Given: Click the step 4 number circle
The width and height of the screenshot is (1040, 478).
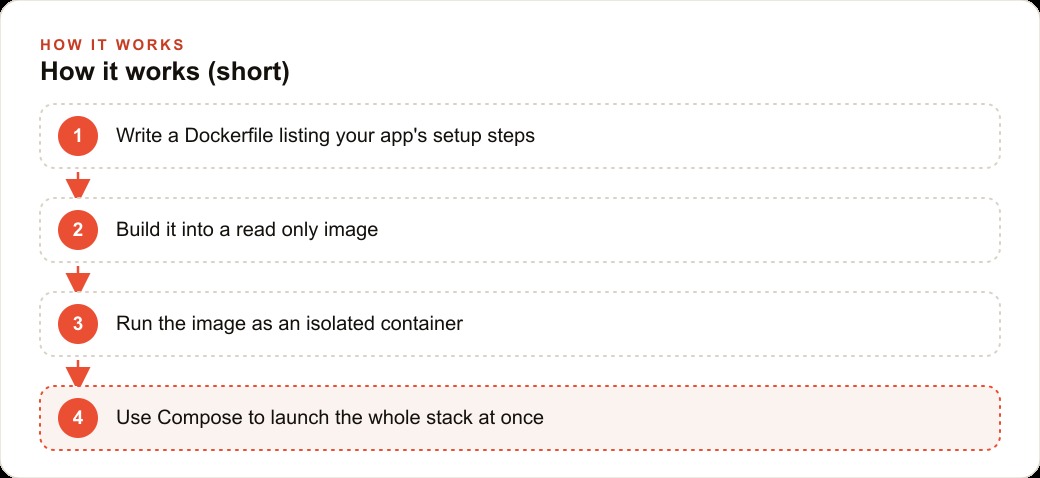Looking at the screenshot, I should point(78,418).
